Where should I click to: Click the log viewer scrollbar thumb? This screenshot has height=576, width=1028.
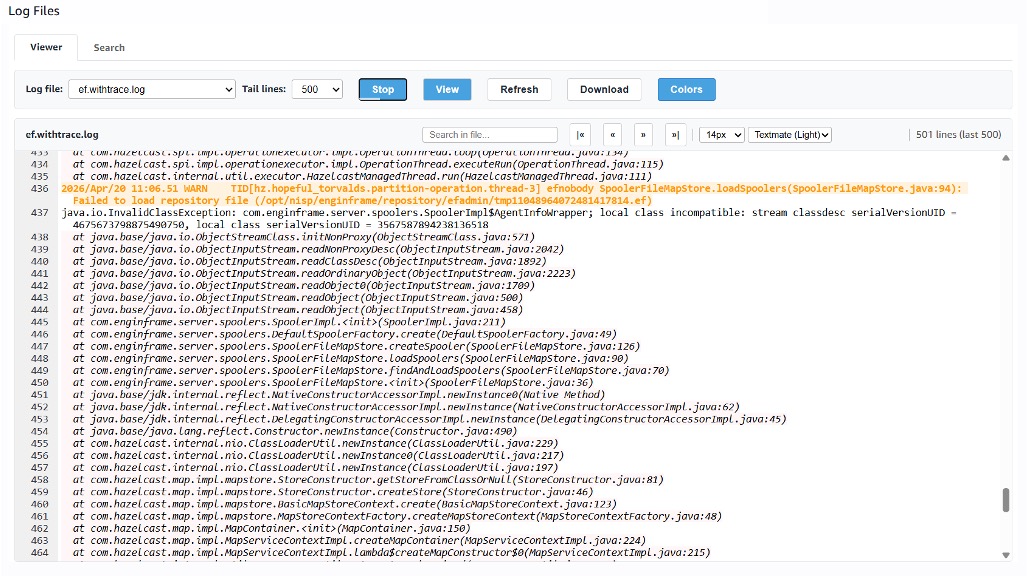point(1006,500)
